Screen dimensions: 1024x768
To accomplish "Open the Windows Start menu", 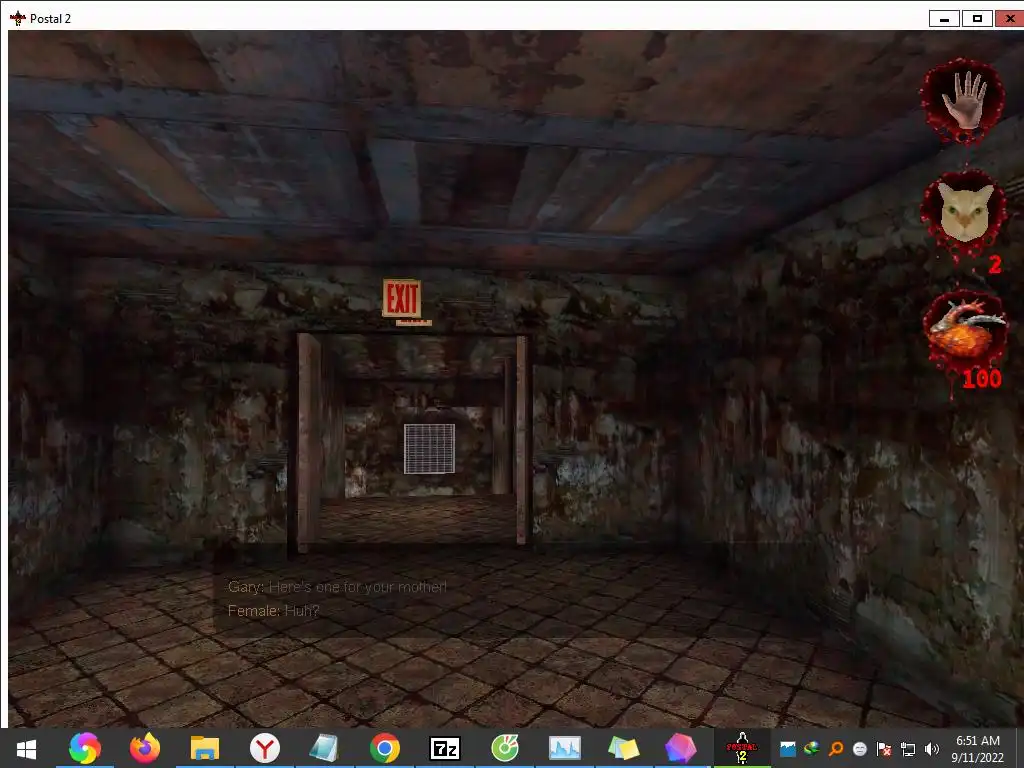I will (x=26, y=748).
